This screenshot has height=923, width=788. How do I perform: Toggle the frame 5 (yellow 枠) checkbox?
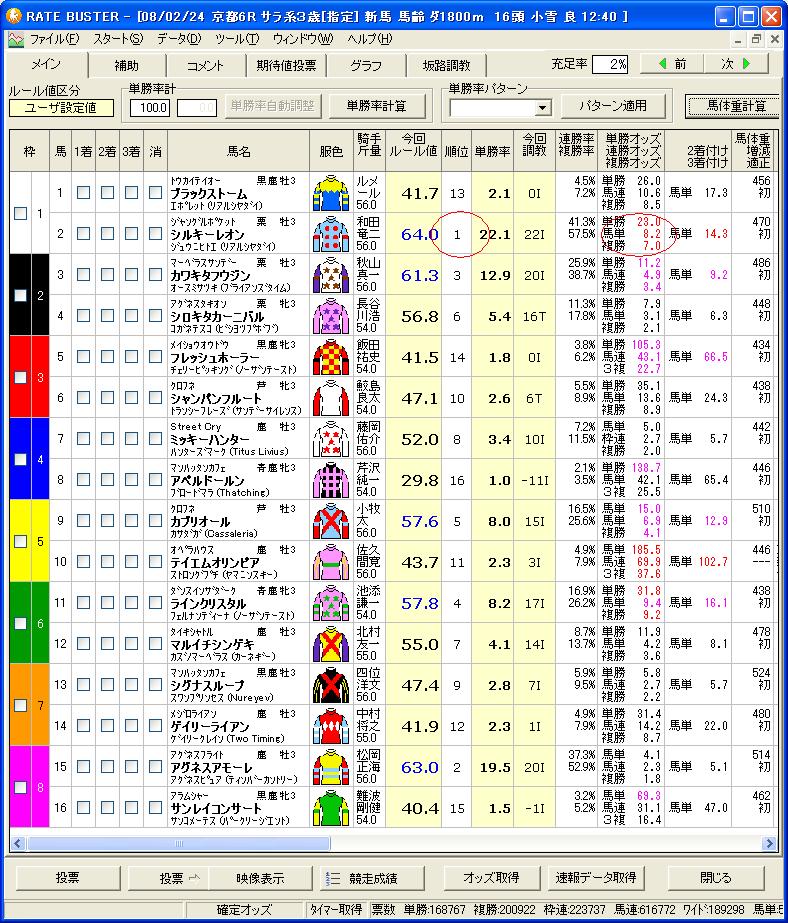[21, 541]
